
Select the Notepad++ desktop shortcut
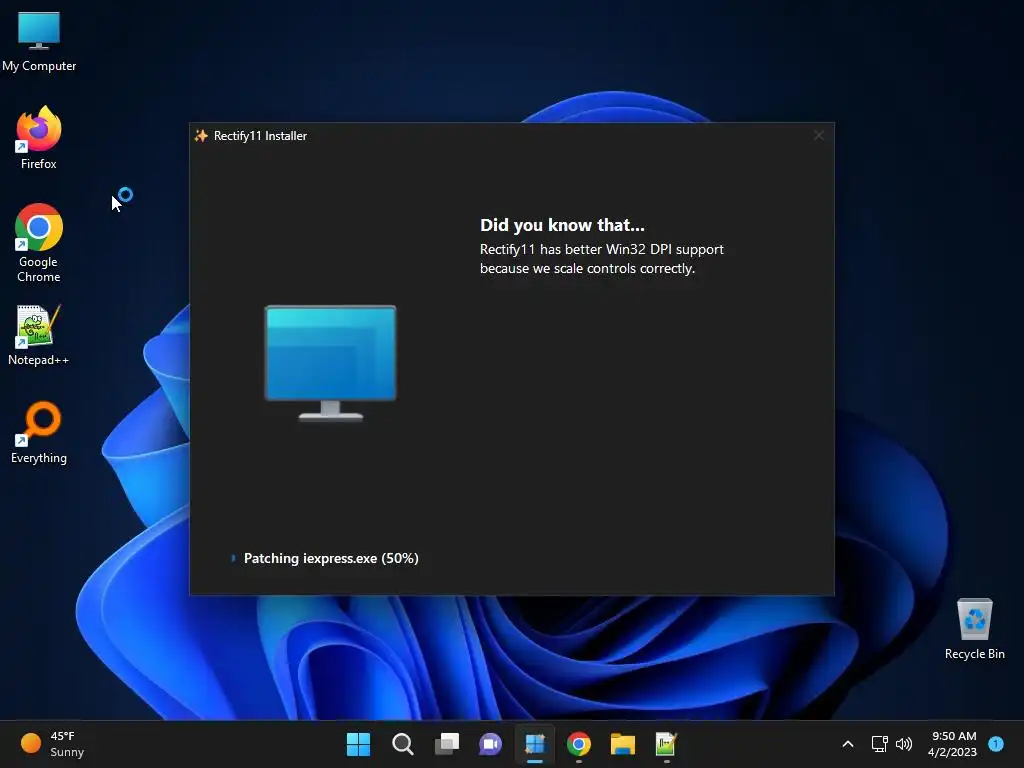[39, 334]
